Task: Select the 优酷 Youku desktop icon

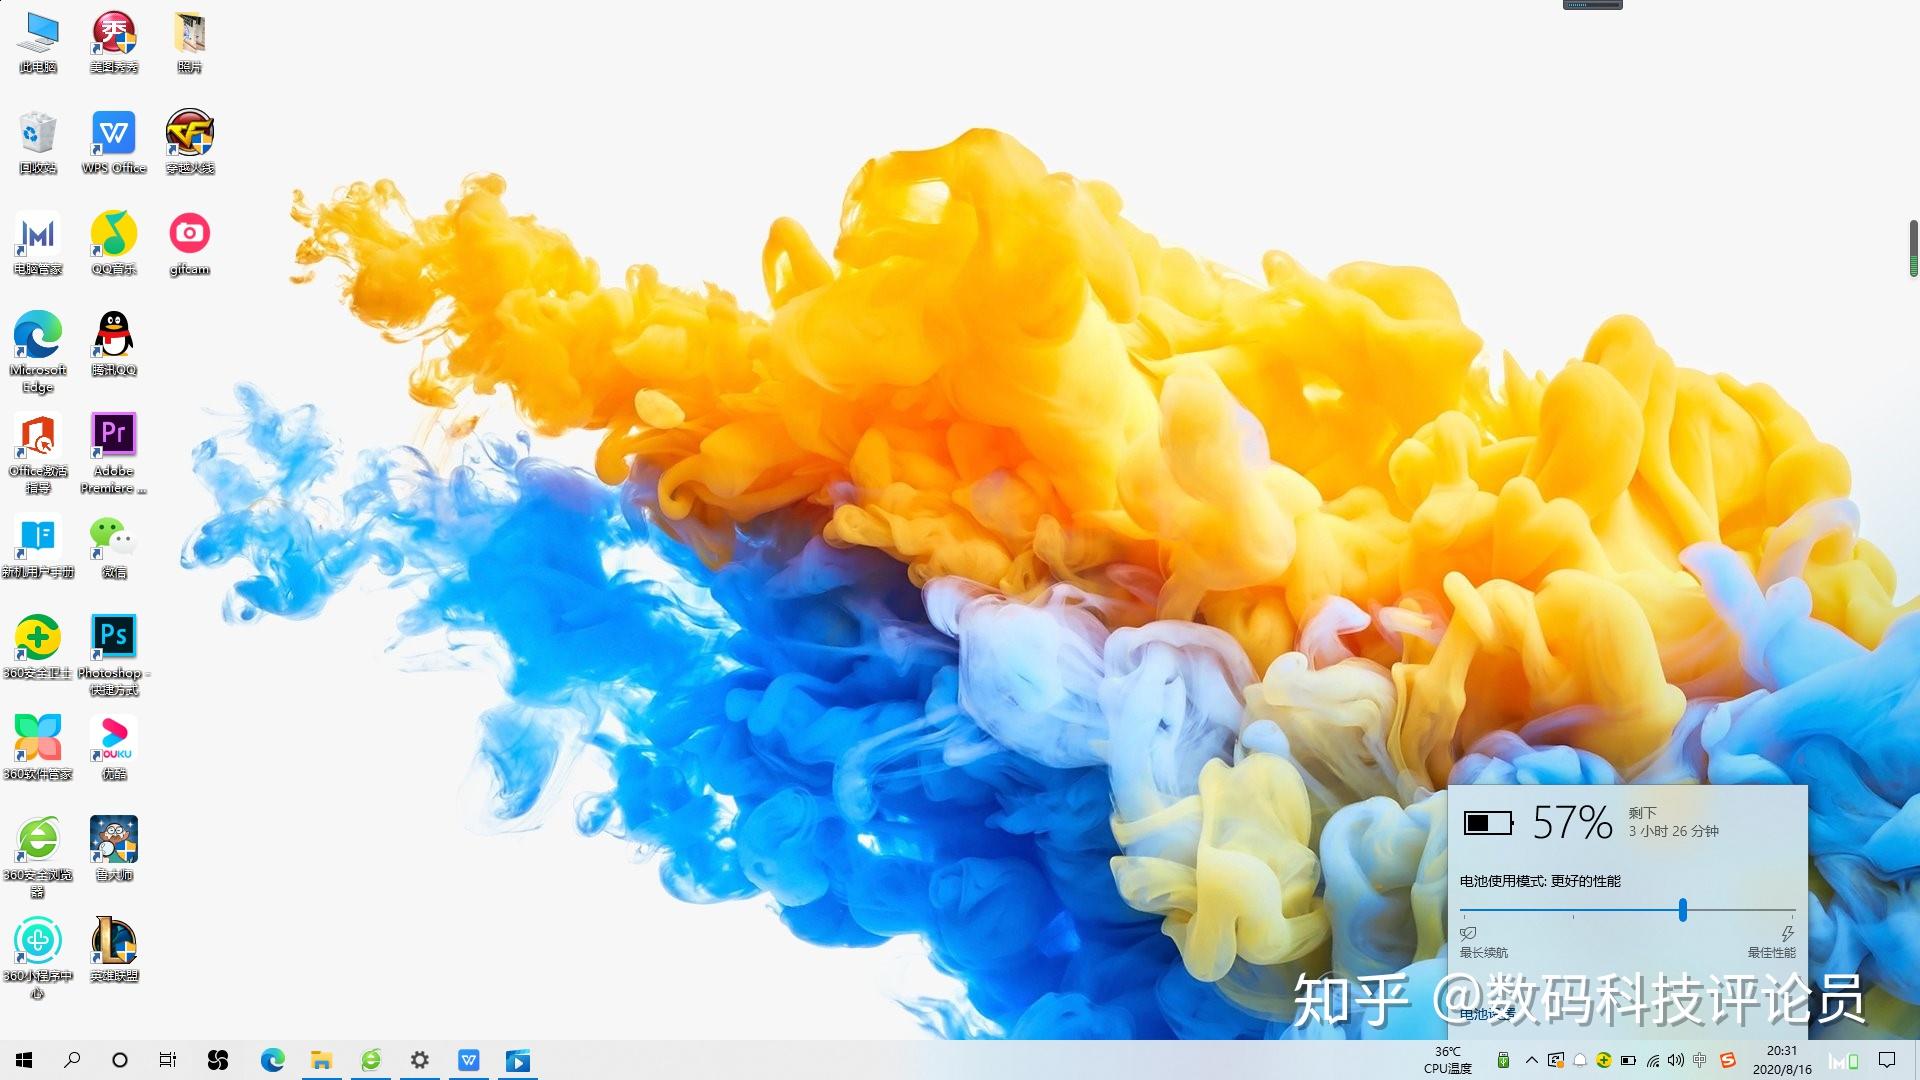Action: click(x=114, y=749)
